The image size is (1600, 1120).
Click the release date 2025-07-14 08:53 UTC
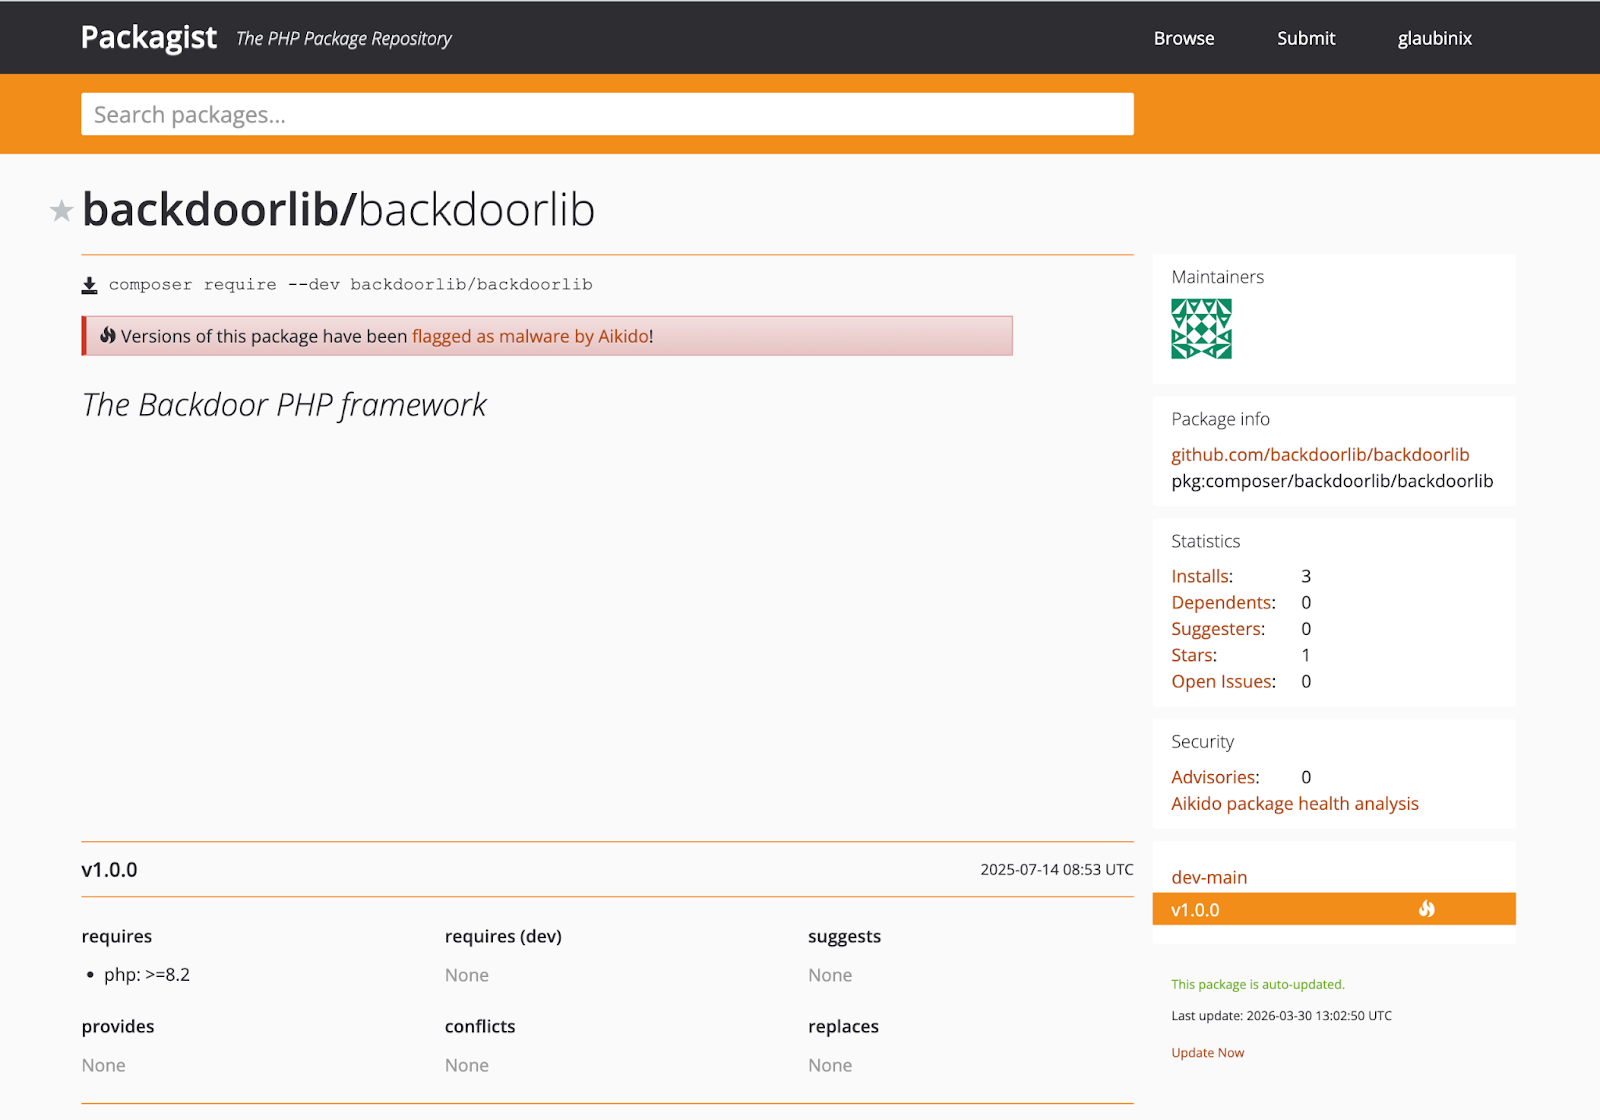click(1057, 870)
